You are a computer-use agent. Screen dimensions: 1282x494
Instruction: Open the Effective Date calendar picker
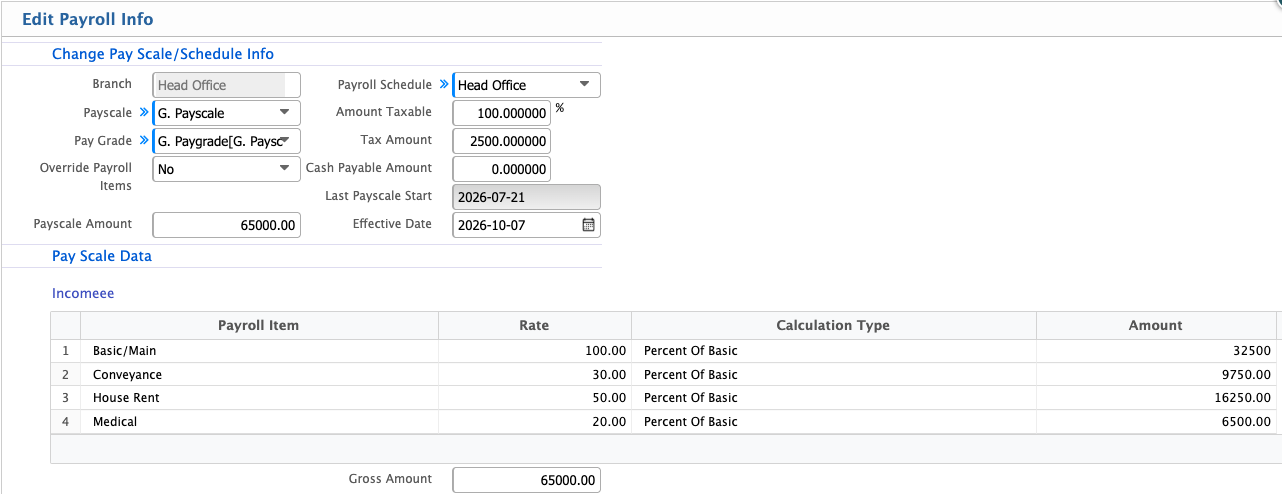tap(588, 225)
